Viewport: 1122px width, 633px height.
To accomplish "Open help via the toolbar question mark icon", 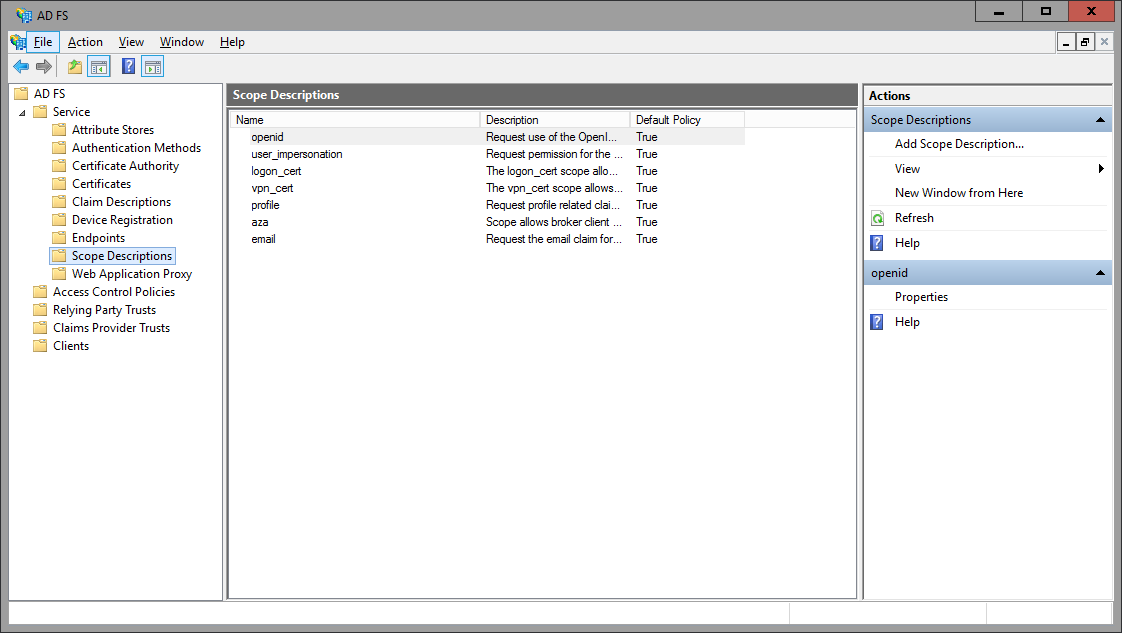I will coord(126,66).
